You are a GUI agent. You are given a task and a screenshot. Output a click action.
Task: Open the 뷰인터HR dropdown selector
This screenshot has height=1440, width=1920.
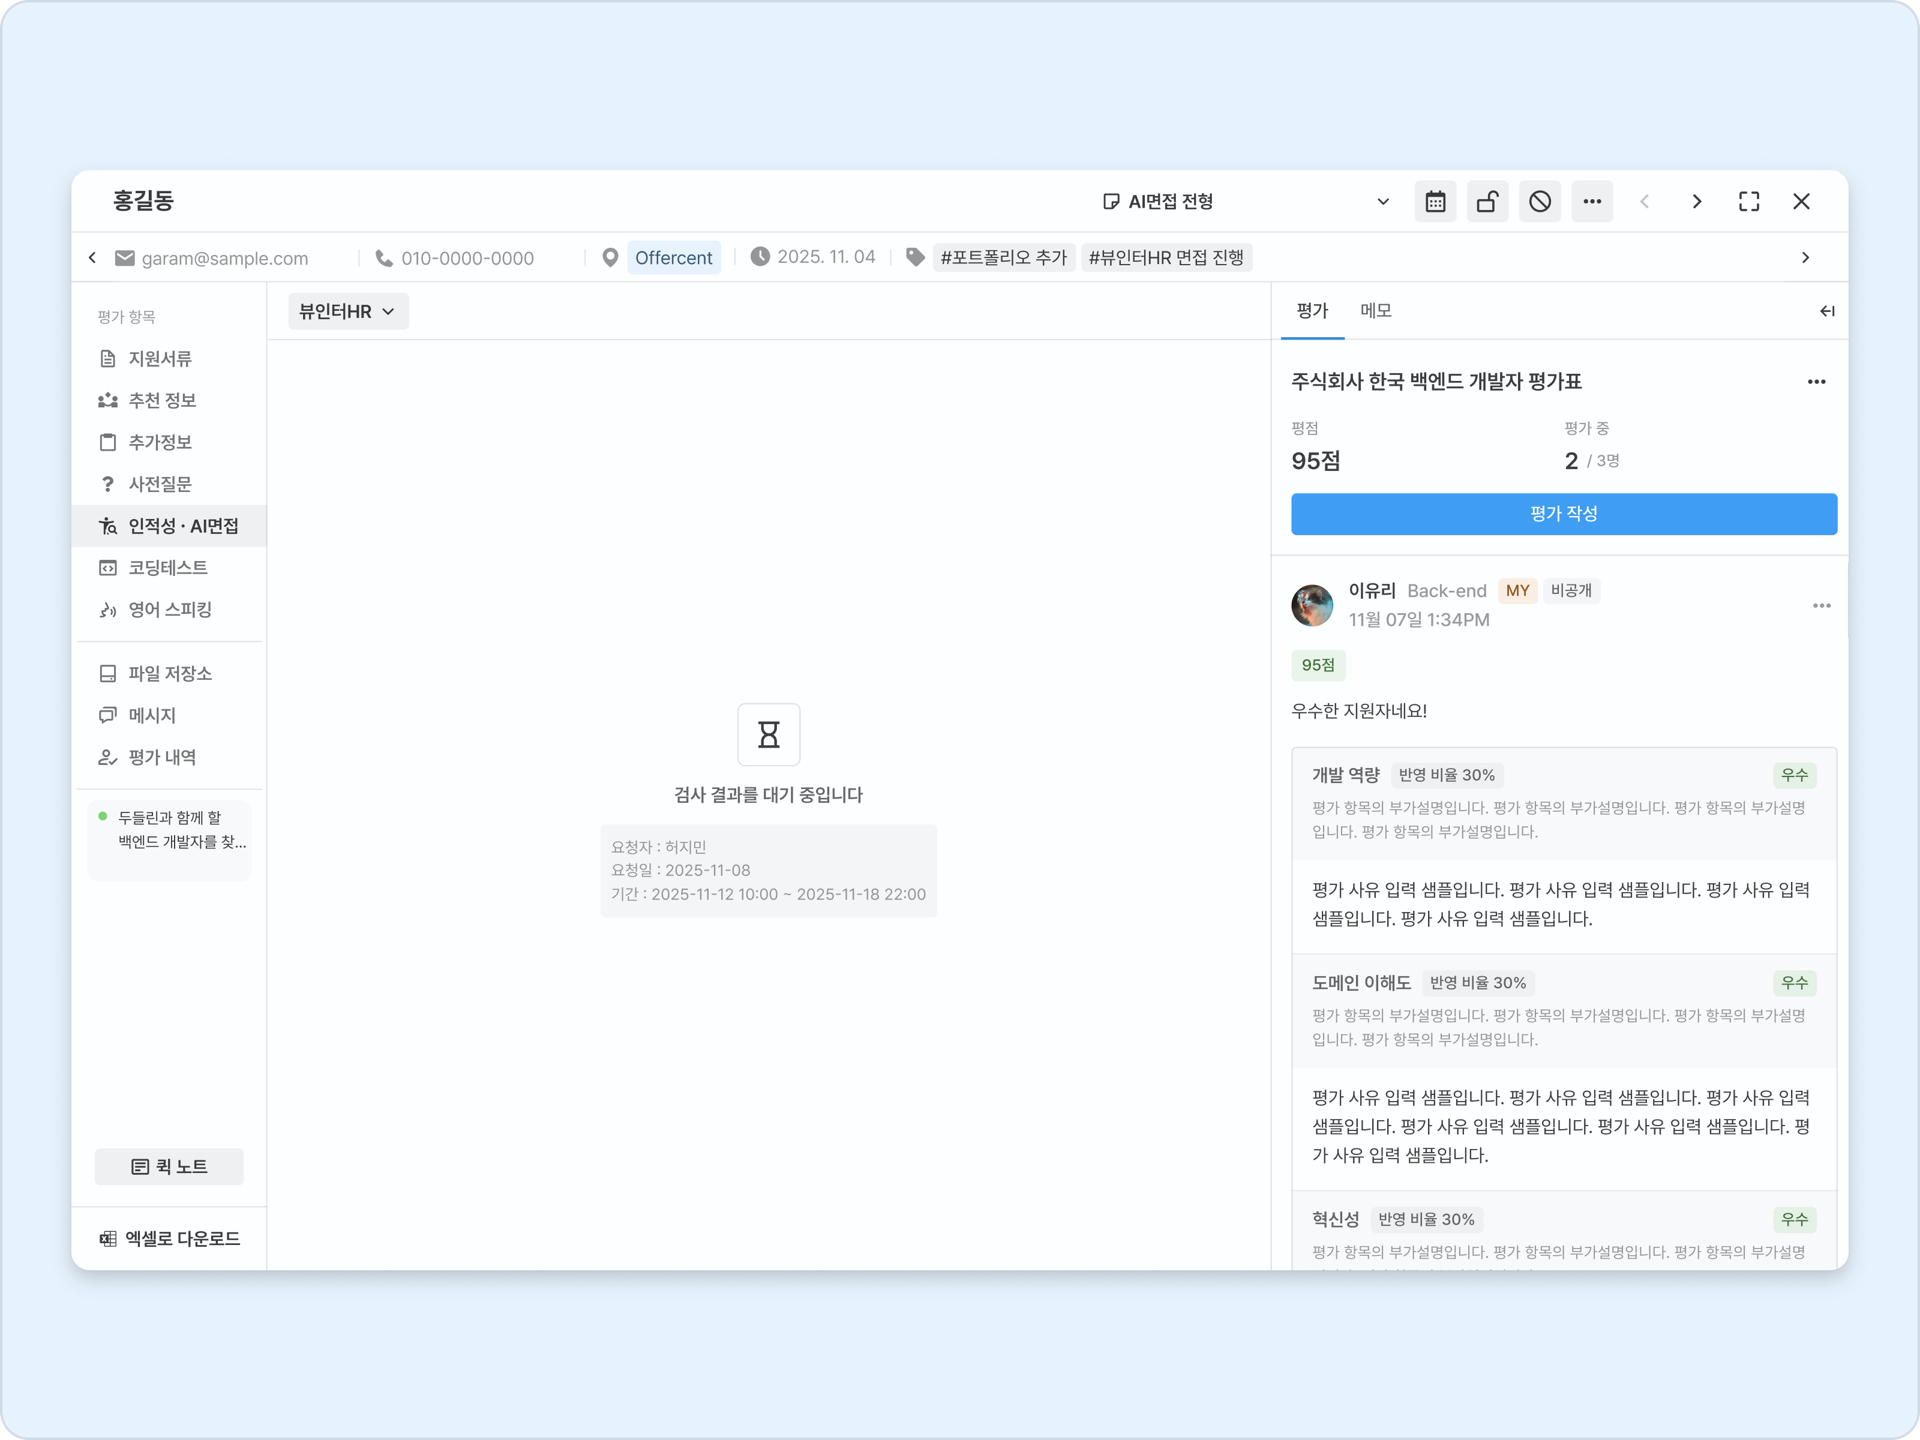pyautogui.click(x=347, y=312)
